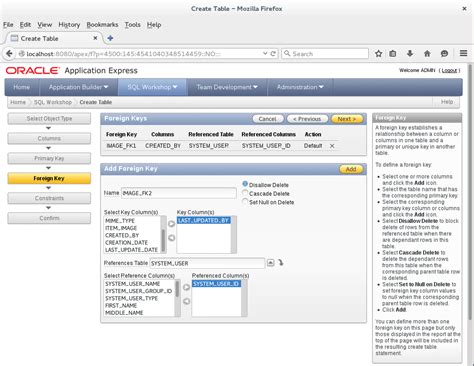The height and width of the screenshot is (366, 474).
Task: Click the Select Key Columns list scrollbar
Action: [163, 234]
